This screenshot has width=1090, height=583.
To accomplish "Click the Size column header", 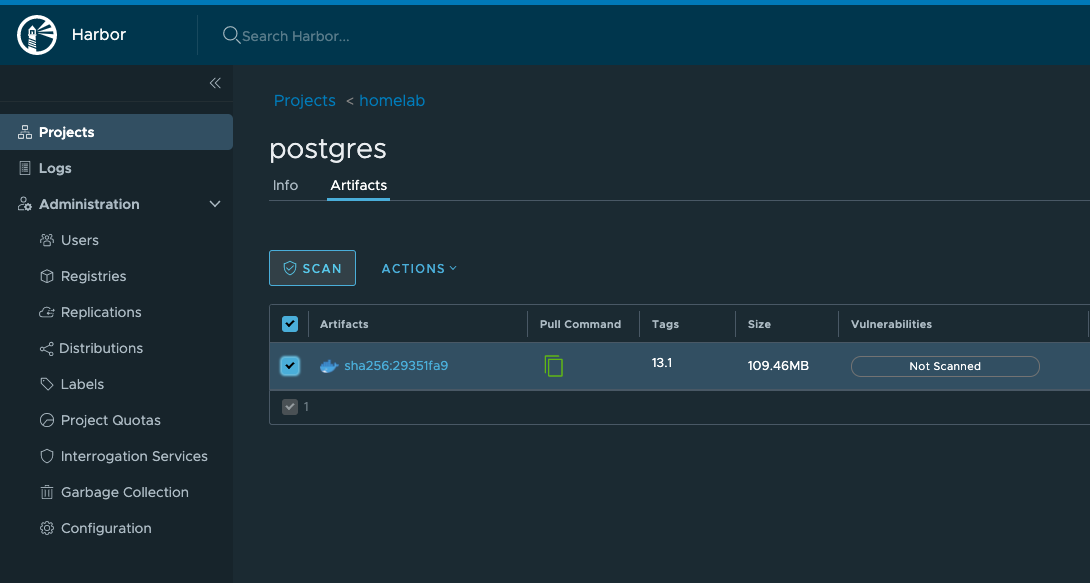I will point(759,325).
